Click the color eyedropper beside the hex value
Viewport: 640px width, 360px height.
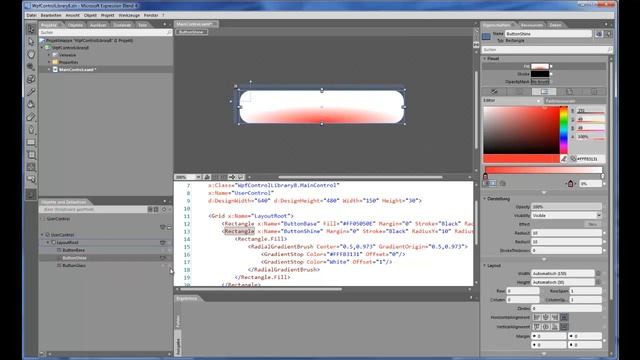[564, 159]
